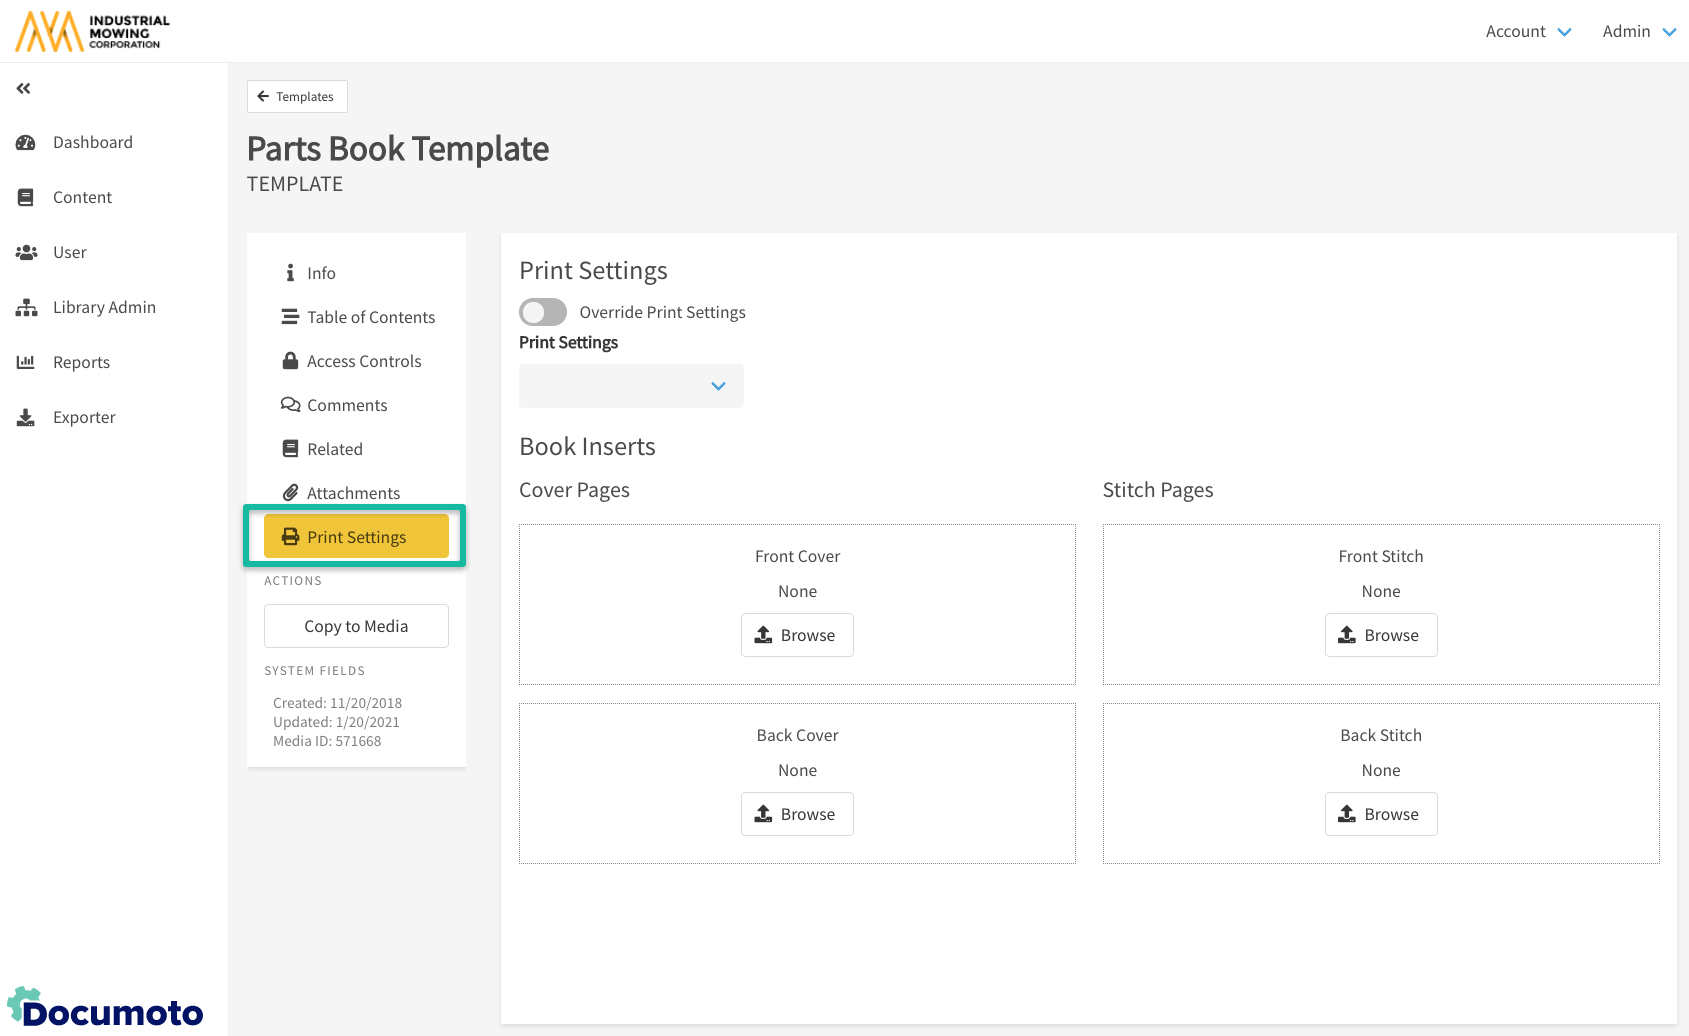
Task: Click the Reports chart icon
Action: 26,363
